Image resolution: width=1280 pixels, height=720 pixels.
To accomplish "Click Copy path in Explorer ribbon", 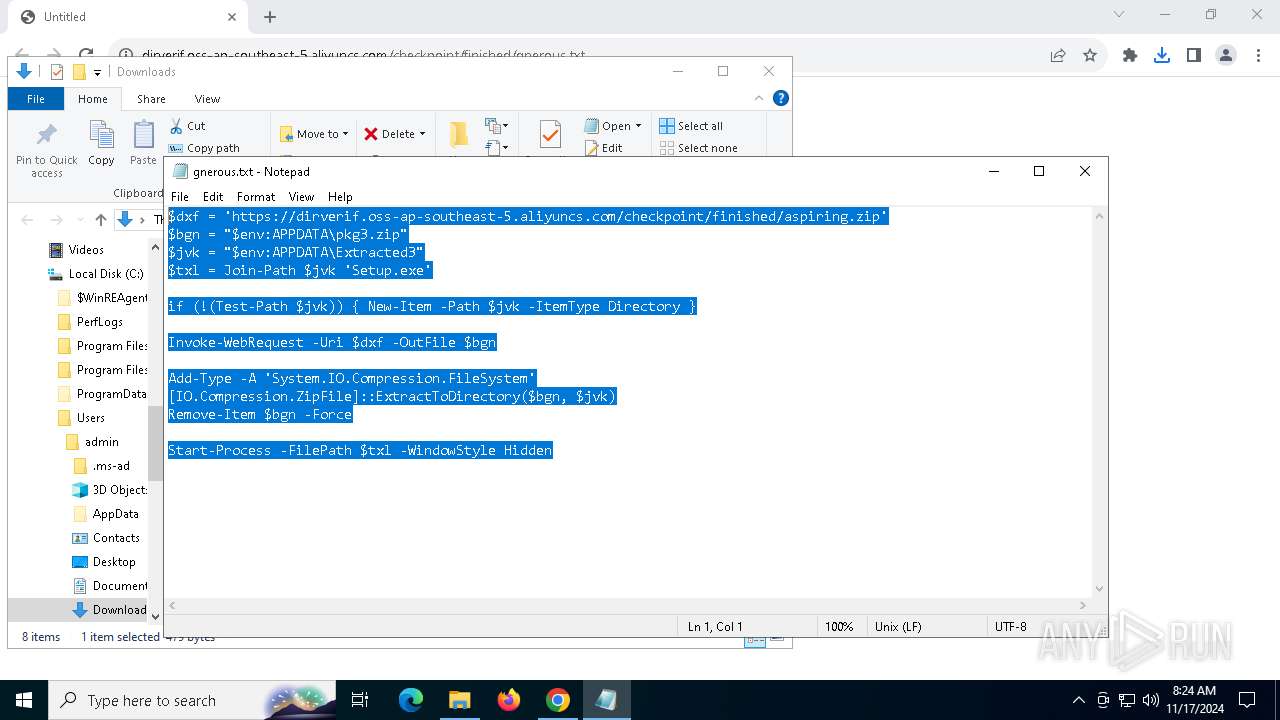I will (x=204, y=148).
